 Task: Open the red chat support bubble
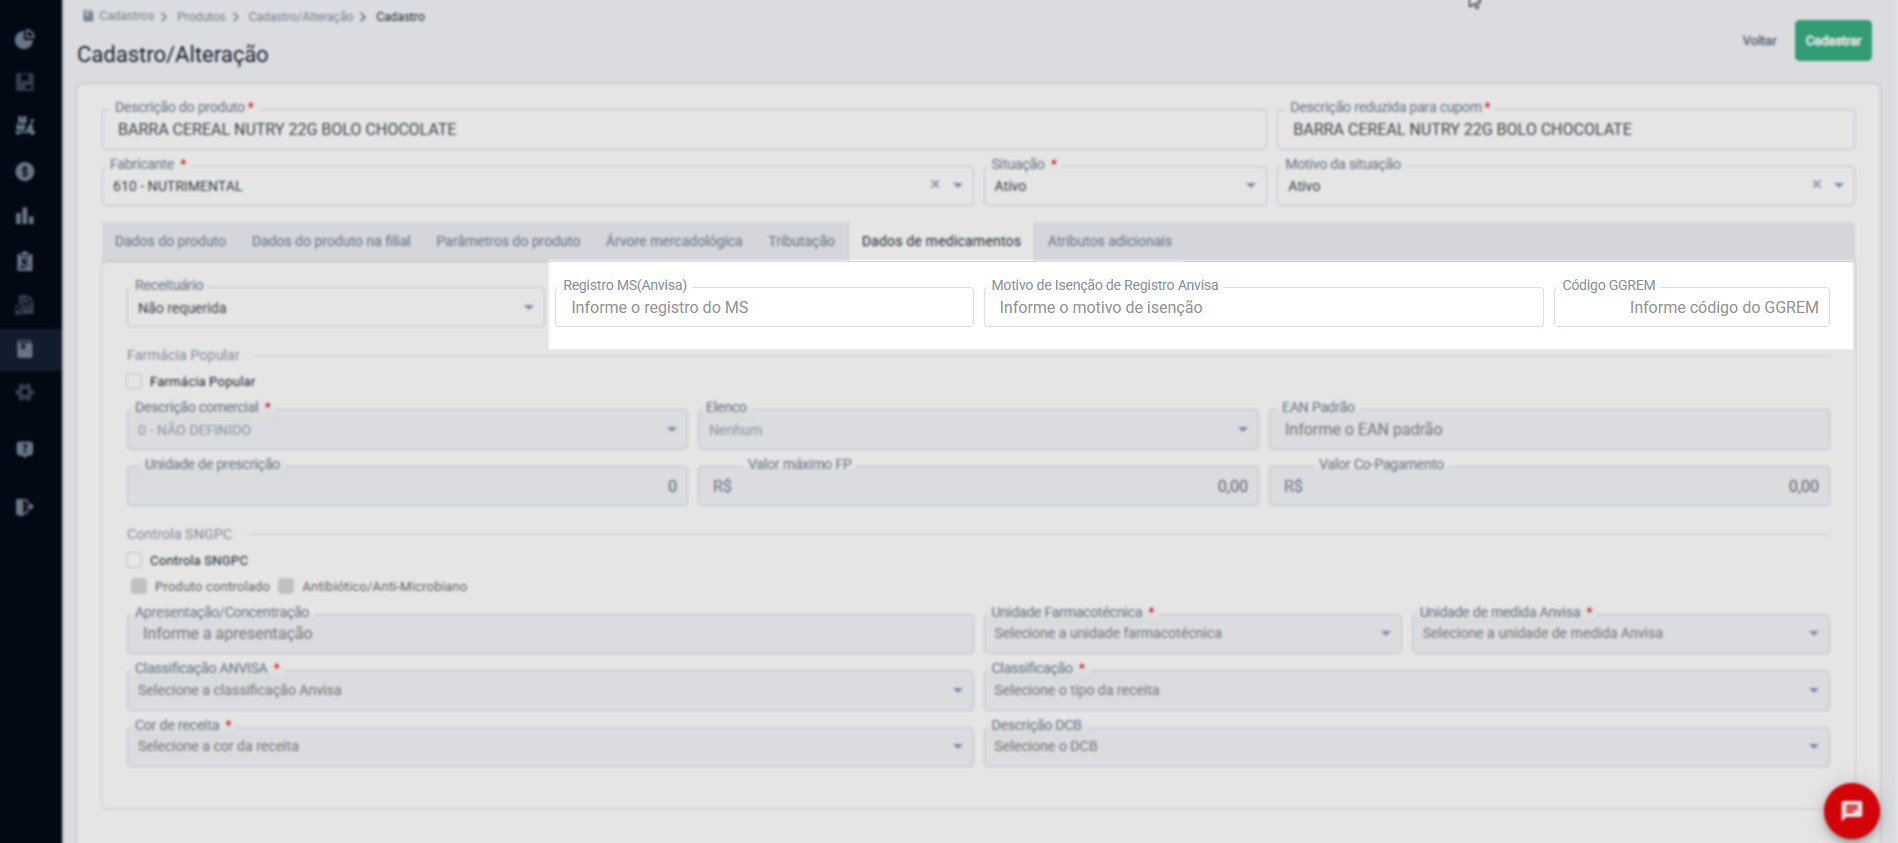point(1851,810)
